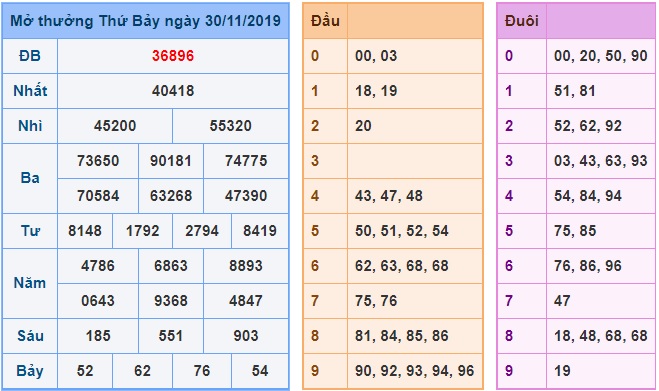
Task: Select the Đuôi cell "03, 43, 63, 93"
Action: (601, 160)
